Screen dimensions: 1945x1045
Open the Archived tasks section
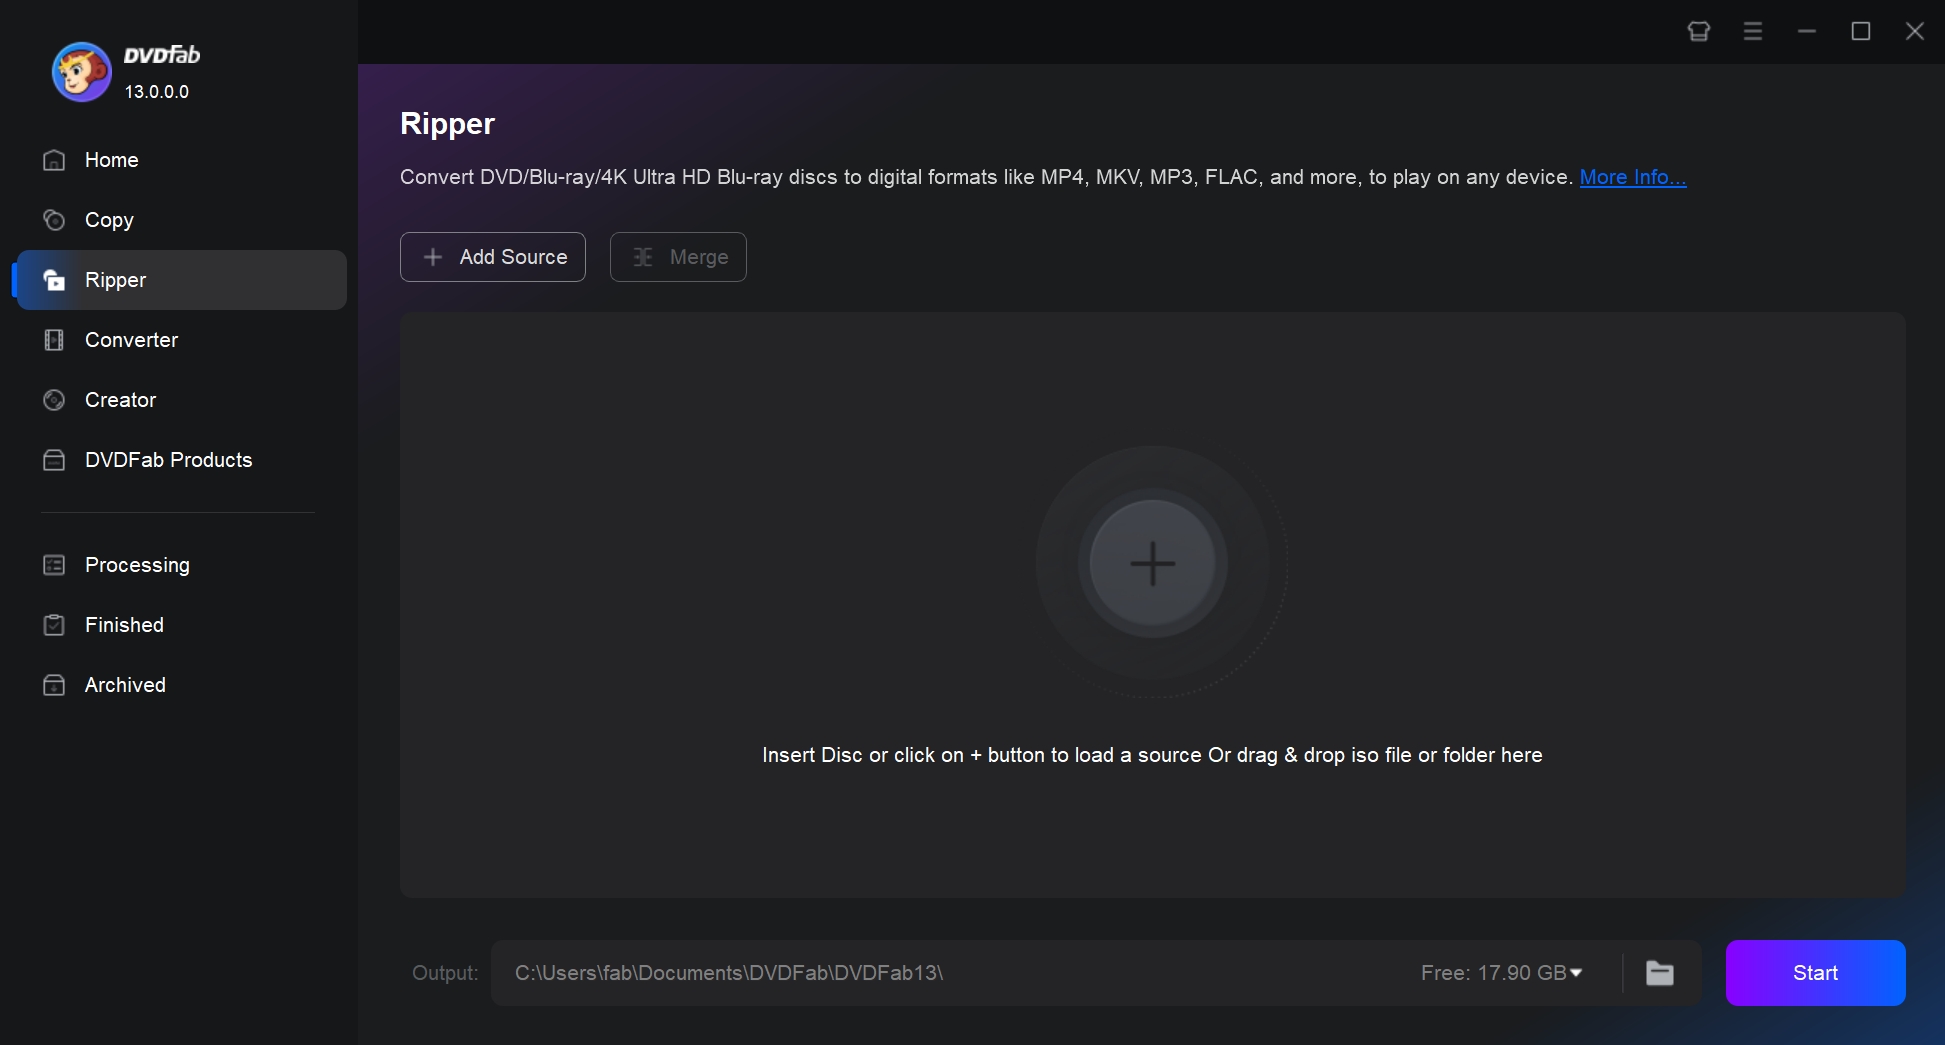tap(124, 685)
